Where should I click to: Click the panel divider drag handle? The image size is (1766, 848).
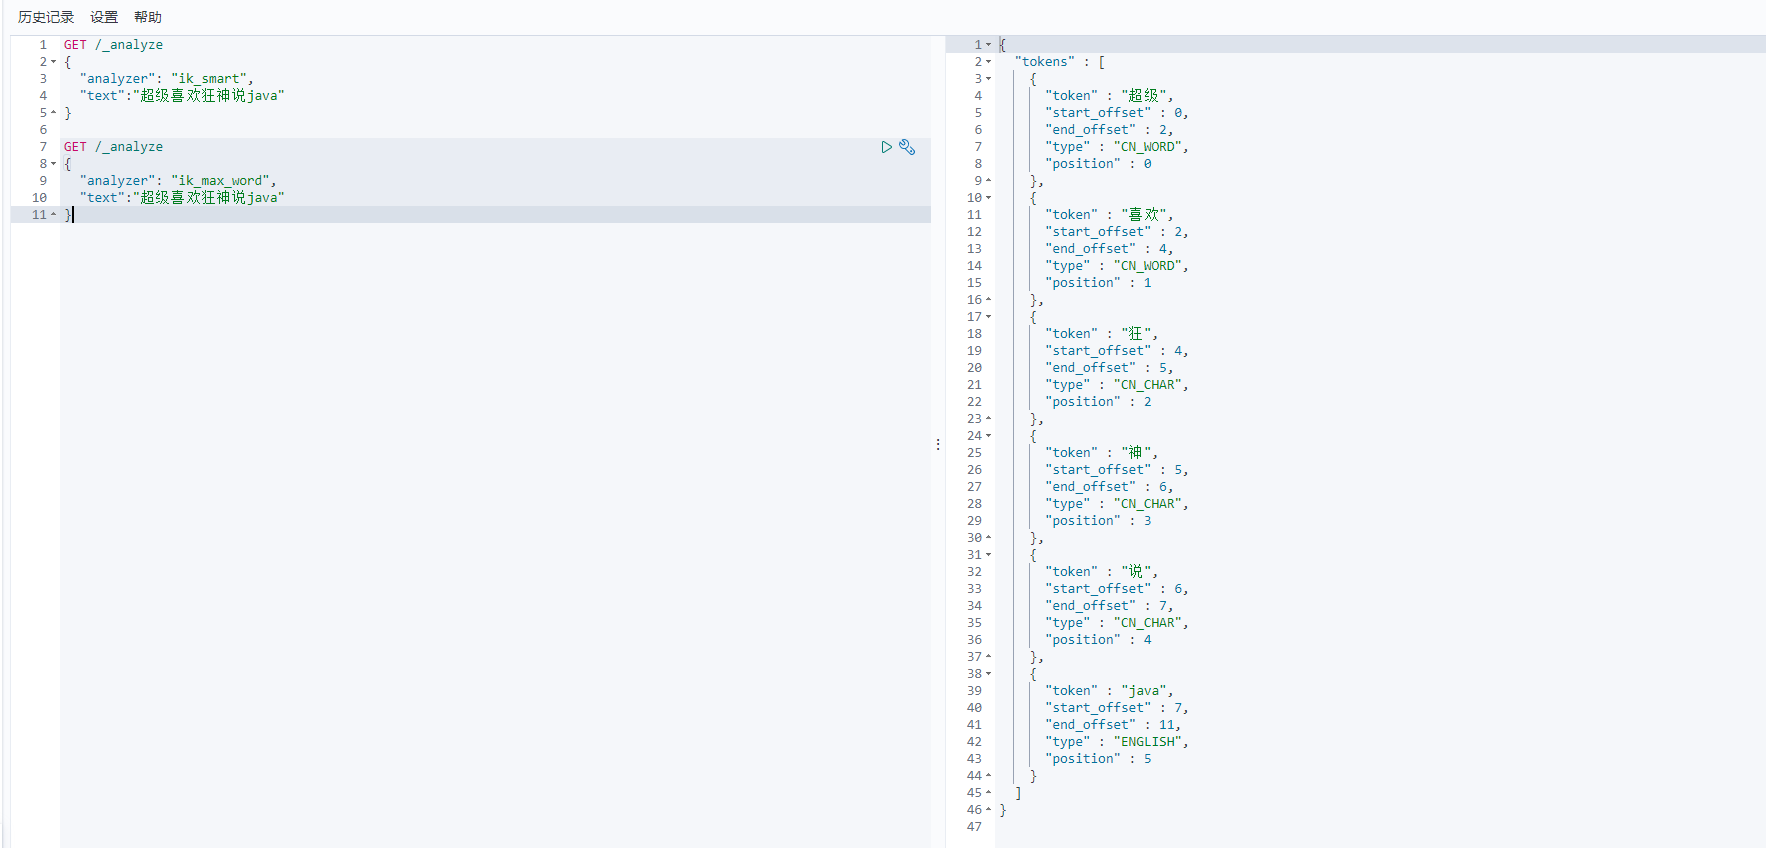click(x=938, y=444)
